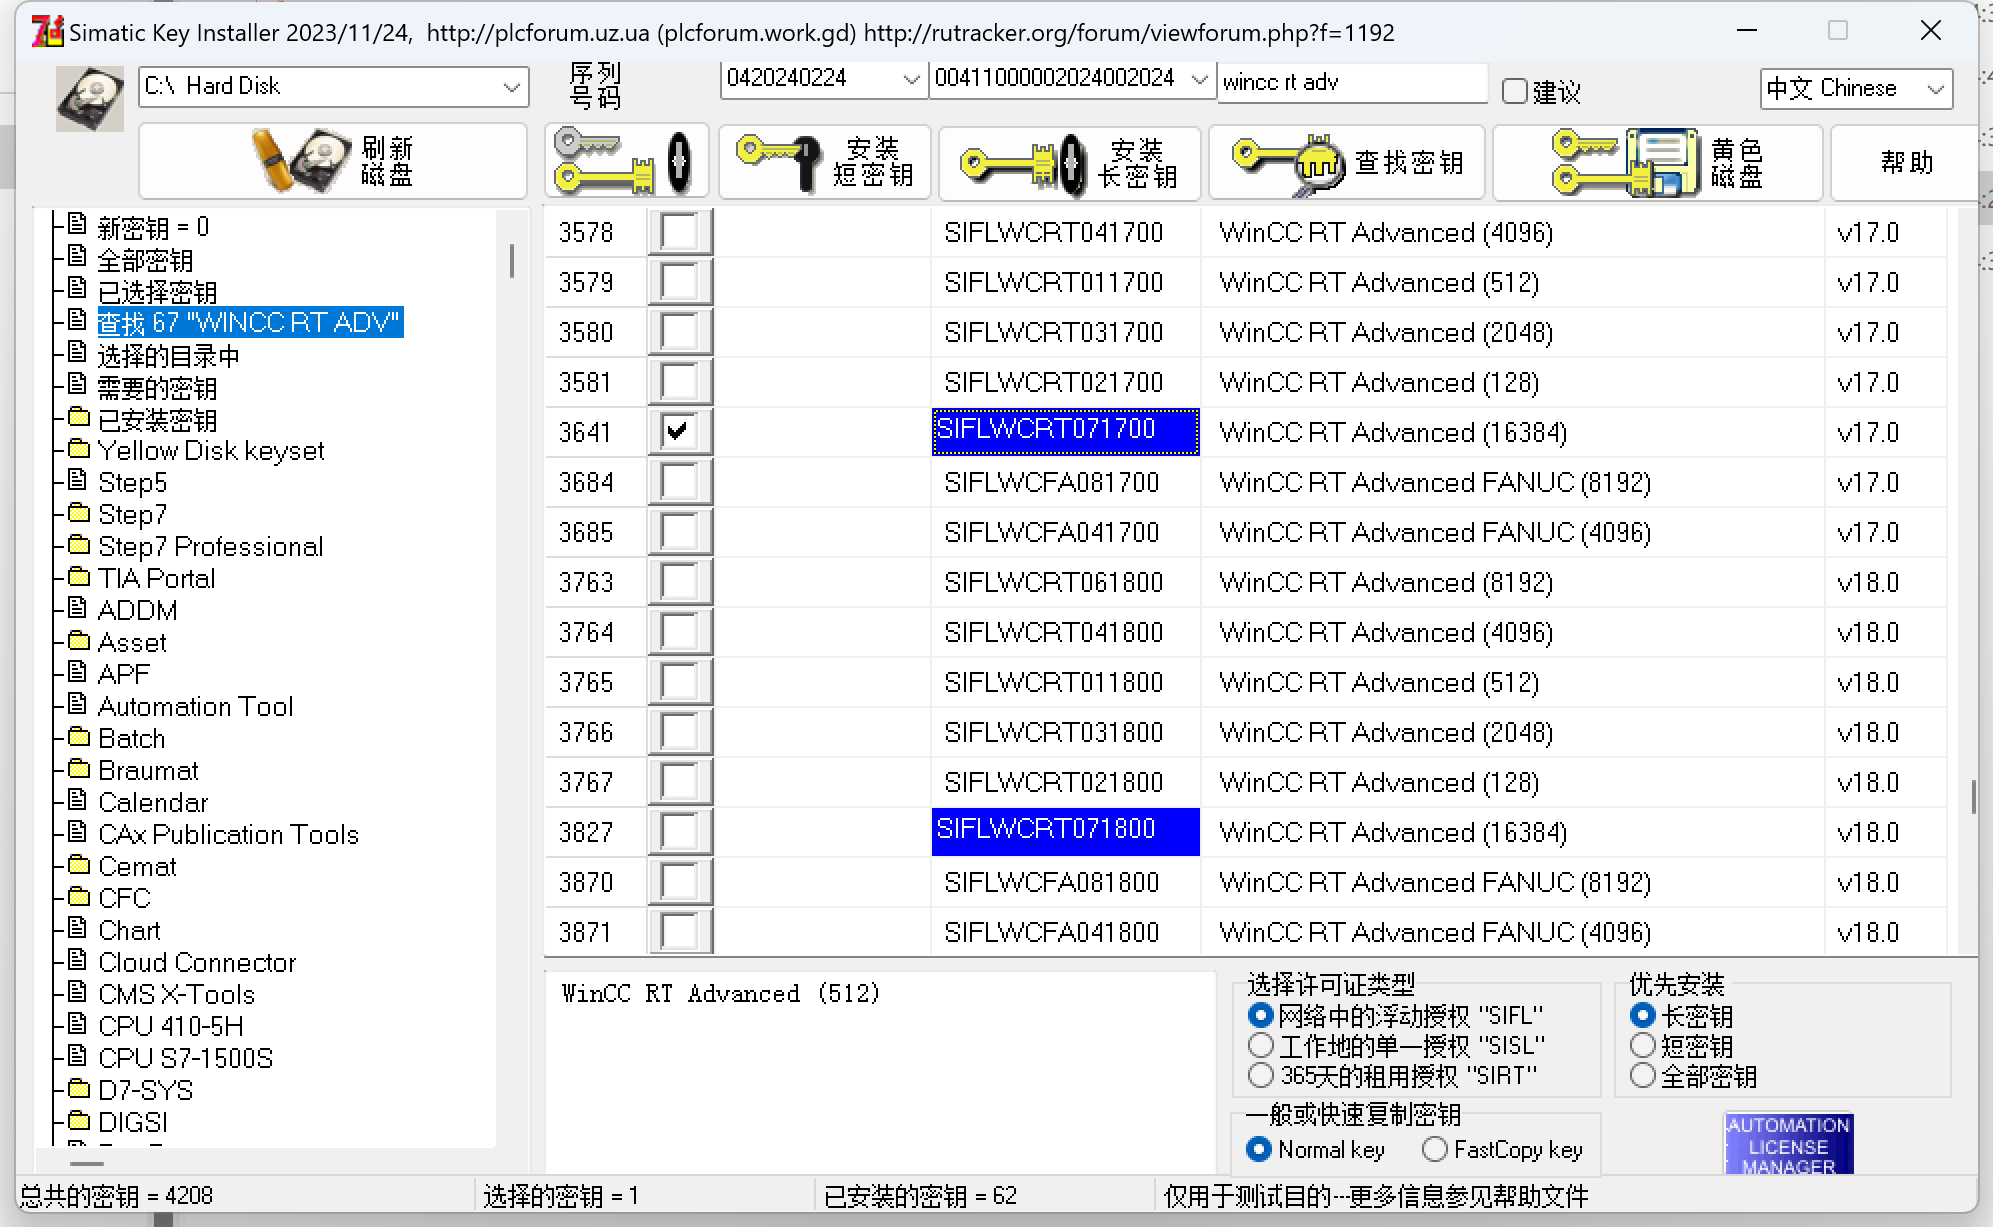The image size is (1993, 1227).
Task: Select the FastCopy key radio option
Action: [1435, 1150]
